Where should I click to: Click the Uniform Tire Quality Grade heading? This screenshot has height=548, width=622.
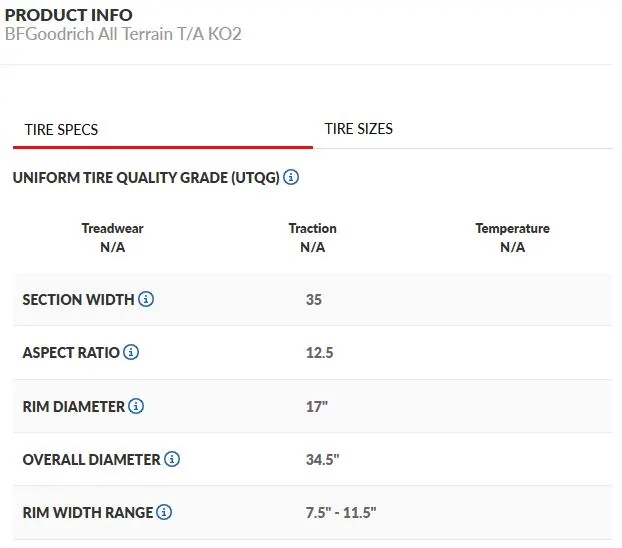pyautogui.click(x=146, y=178)
